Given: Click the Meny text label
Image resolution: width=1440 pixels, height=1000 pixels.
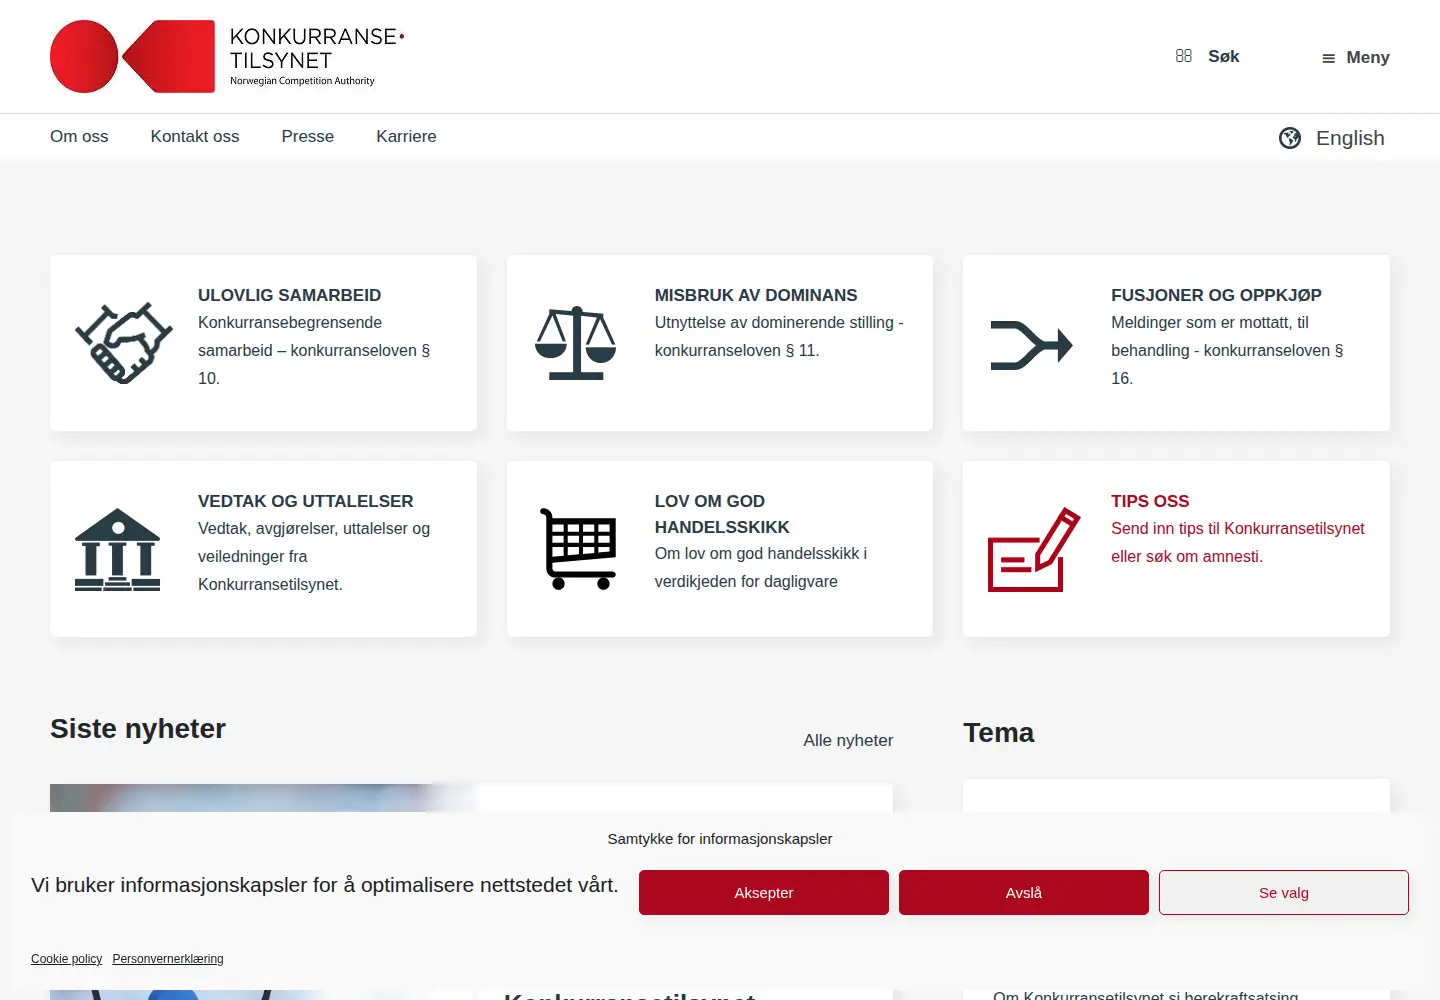Looking at the screenshot, I should coord(1368,58).
